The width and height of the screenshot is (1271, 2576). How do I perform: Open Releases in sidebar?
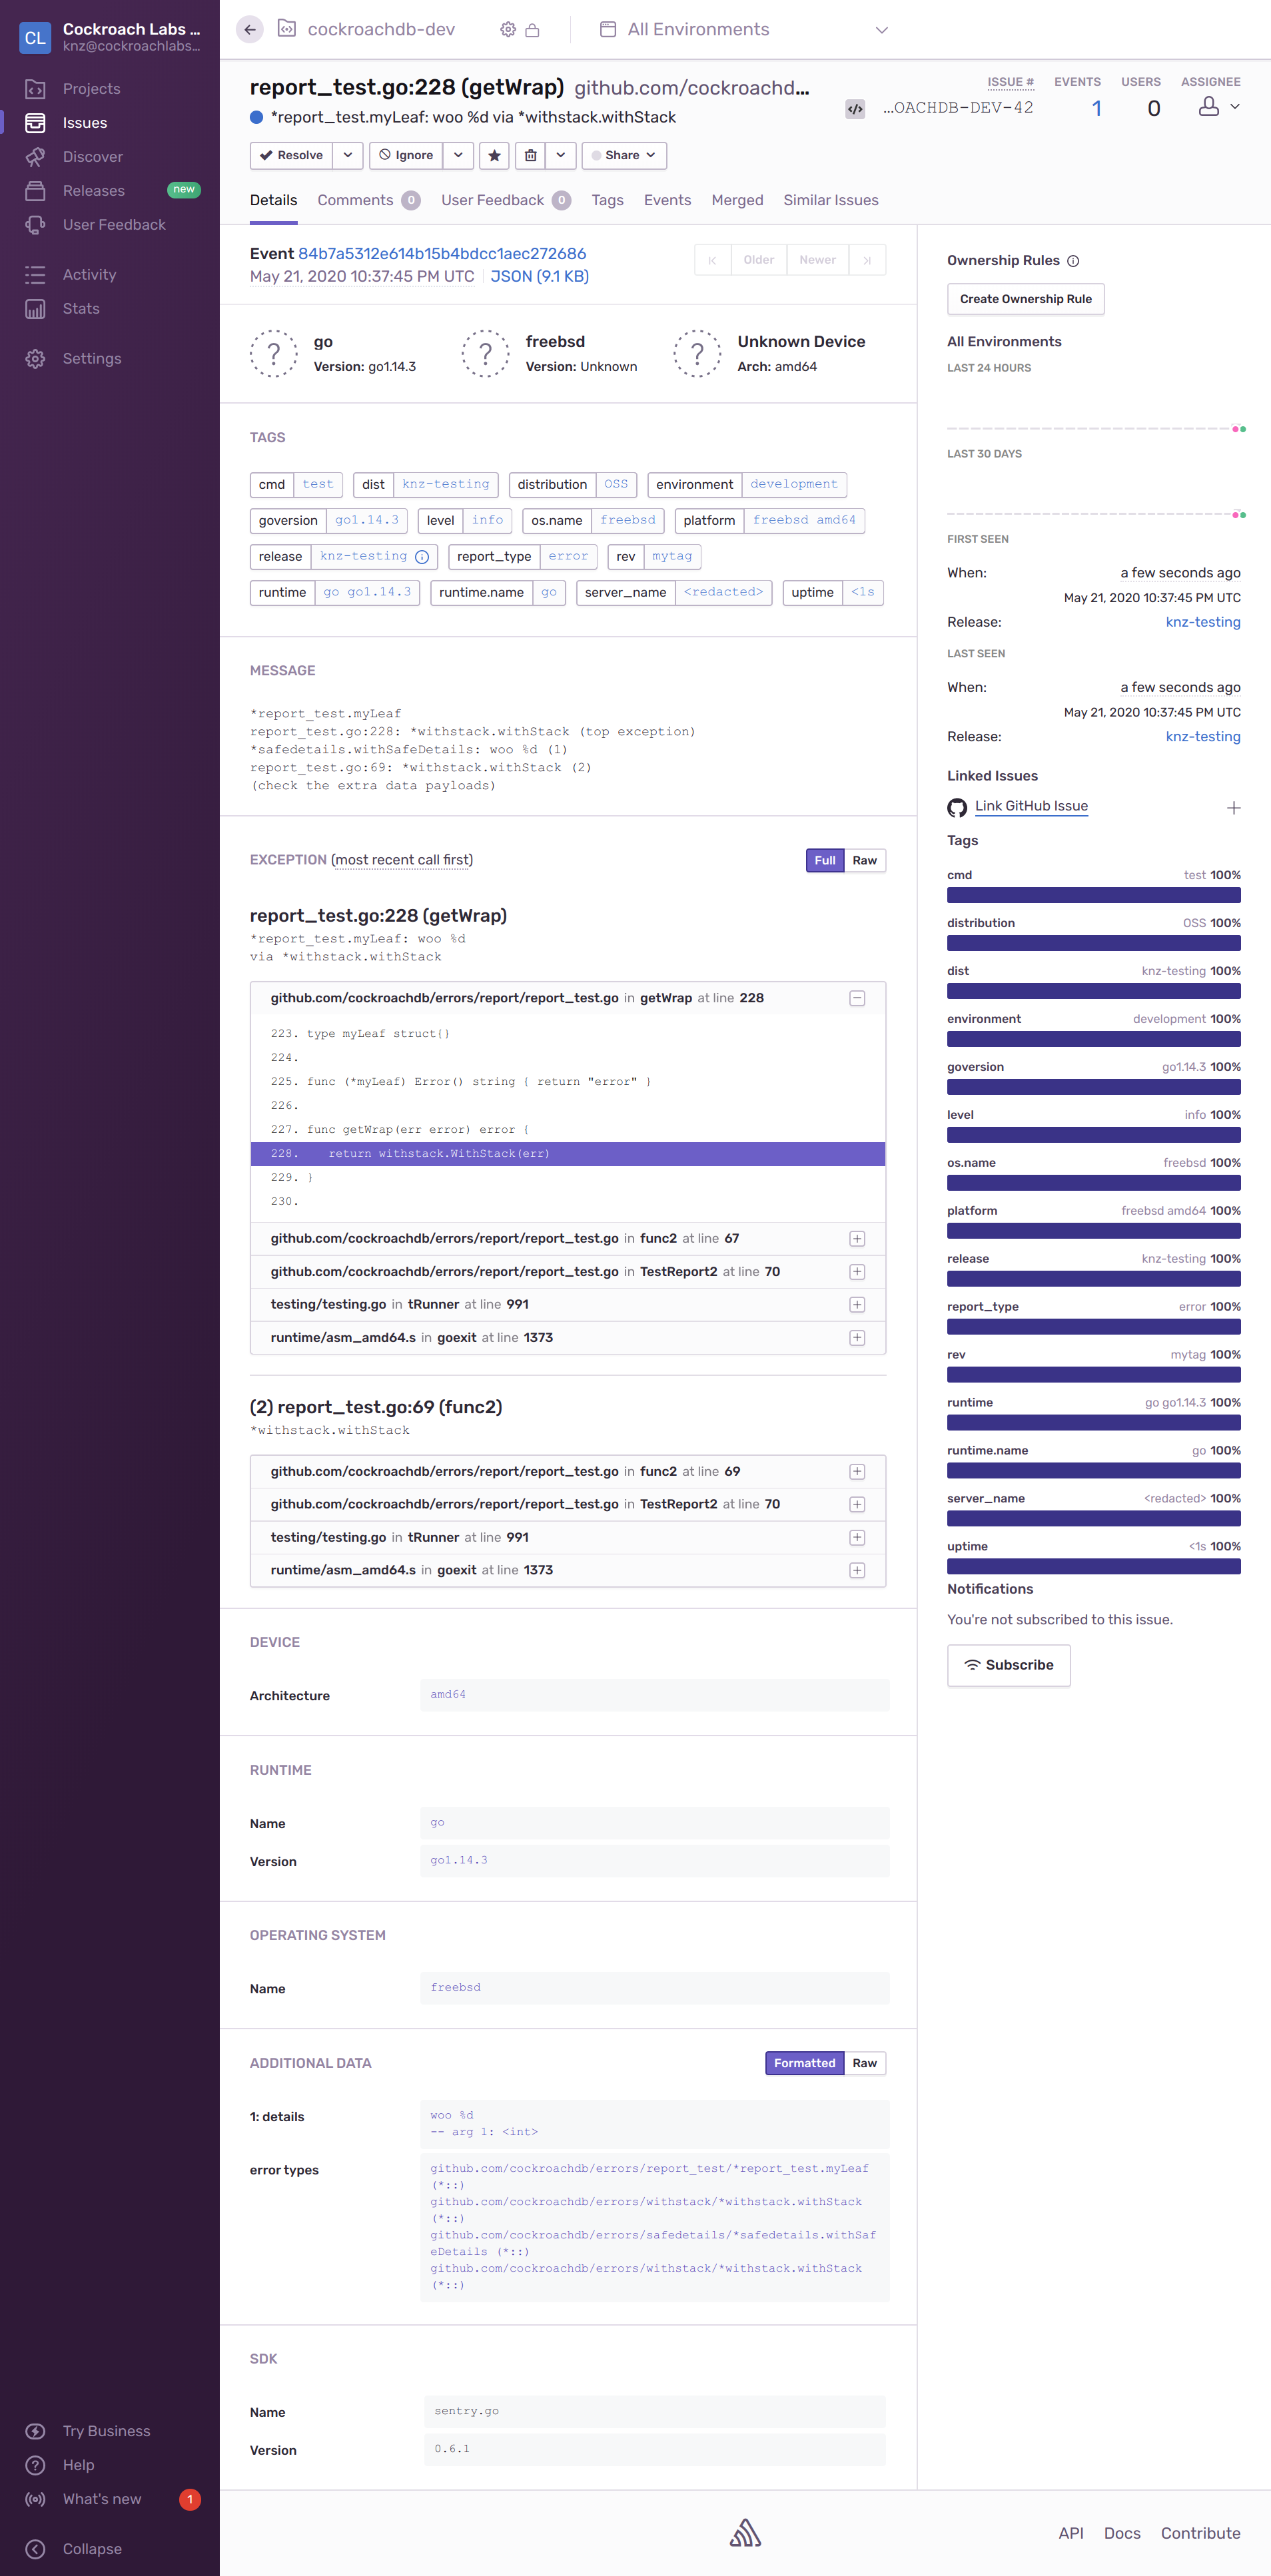(x=93, y=191)
